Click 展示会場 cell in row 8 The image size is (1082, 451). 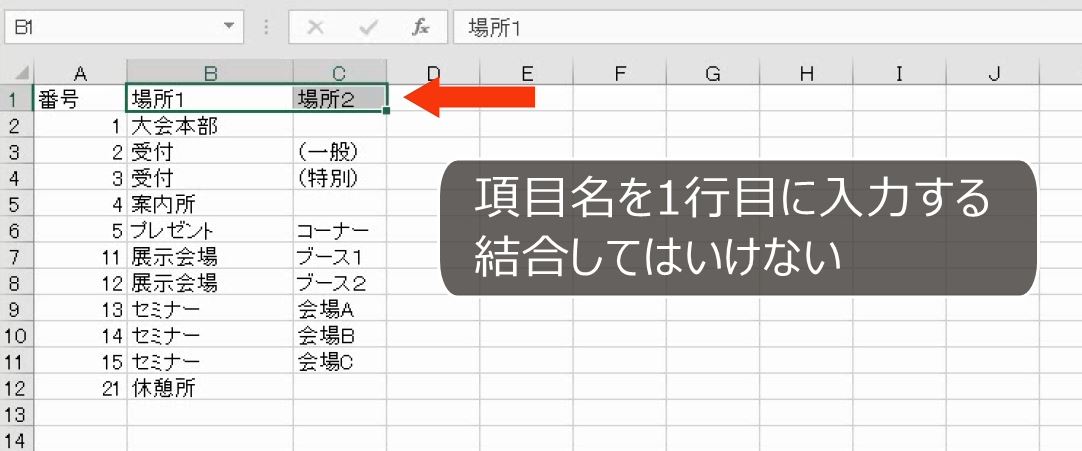pyautogui.click(x=210, y=283)
